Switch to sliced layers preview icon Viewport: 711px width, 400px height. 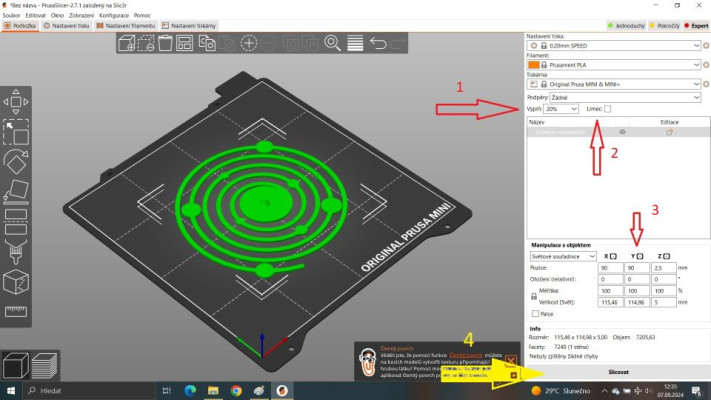pos(44,366)
